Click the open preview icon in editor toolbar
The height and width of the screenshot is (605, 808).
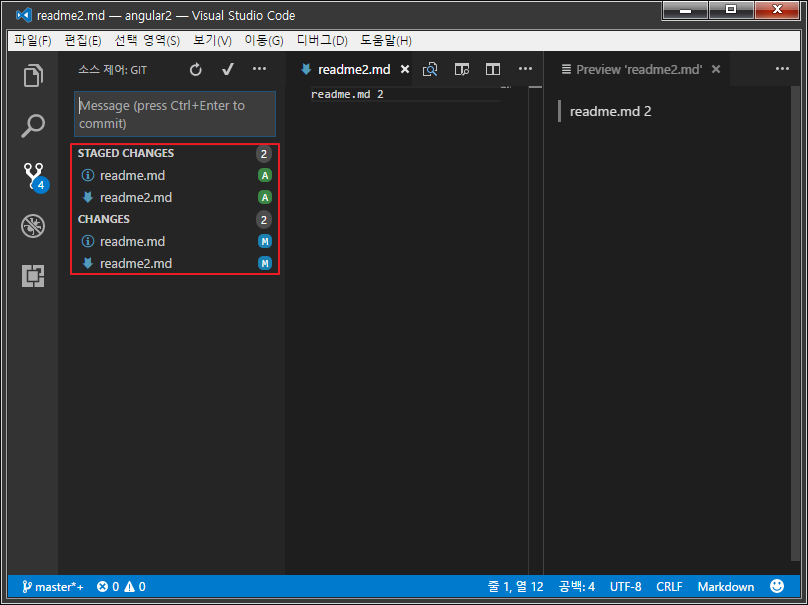pos(430,70)
